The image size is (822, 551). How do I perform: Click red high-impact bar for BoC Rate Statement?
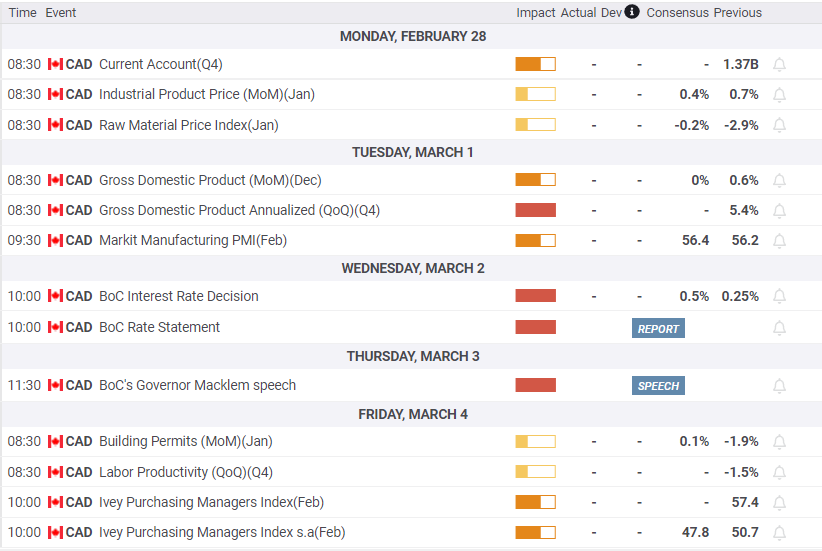coord(535,327)
